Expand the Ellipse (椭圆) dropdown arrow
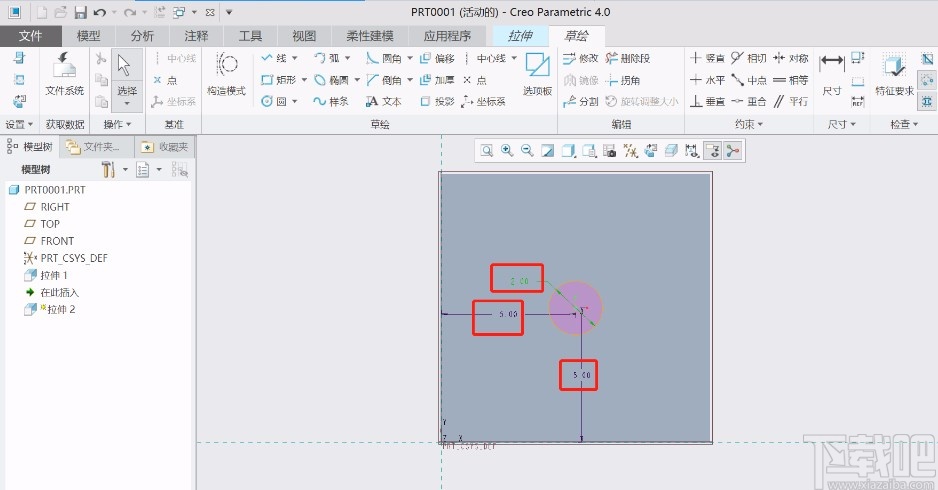Viewport: 938px width, 490px height. [x=357, y=80]
